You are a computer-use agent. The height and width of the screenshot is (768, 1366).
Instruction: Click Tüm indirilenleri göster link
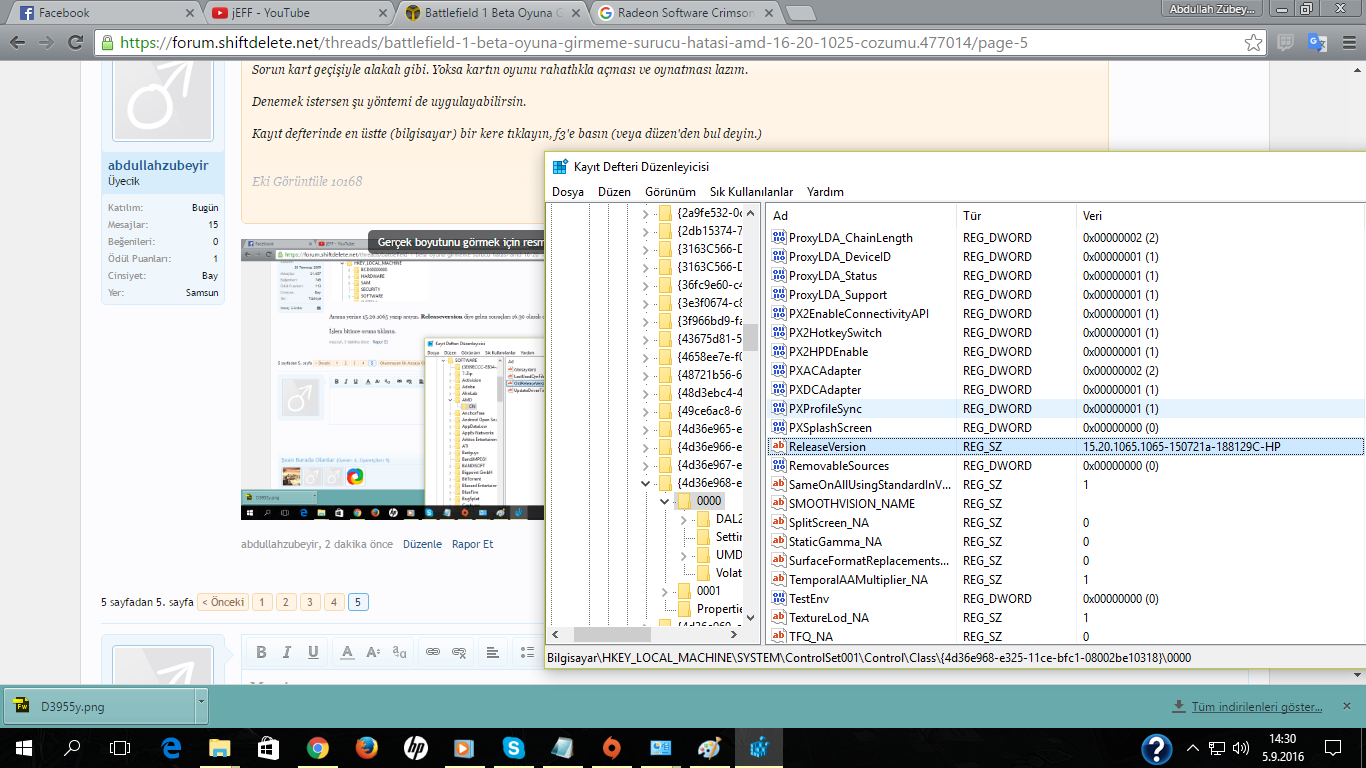1256,706
